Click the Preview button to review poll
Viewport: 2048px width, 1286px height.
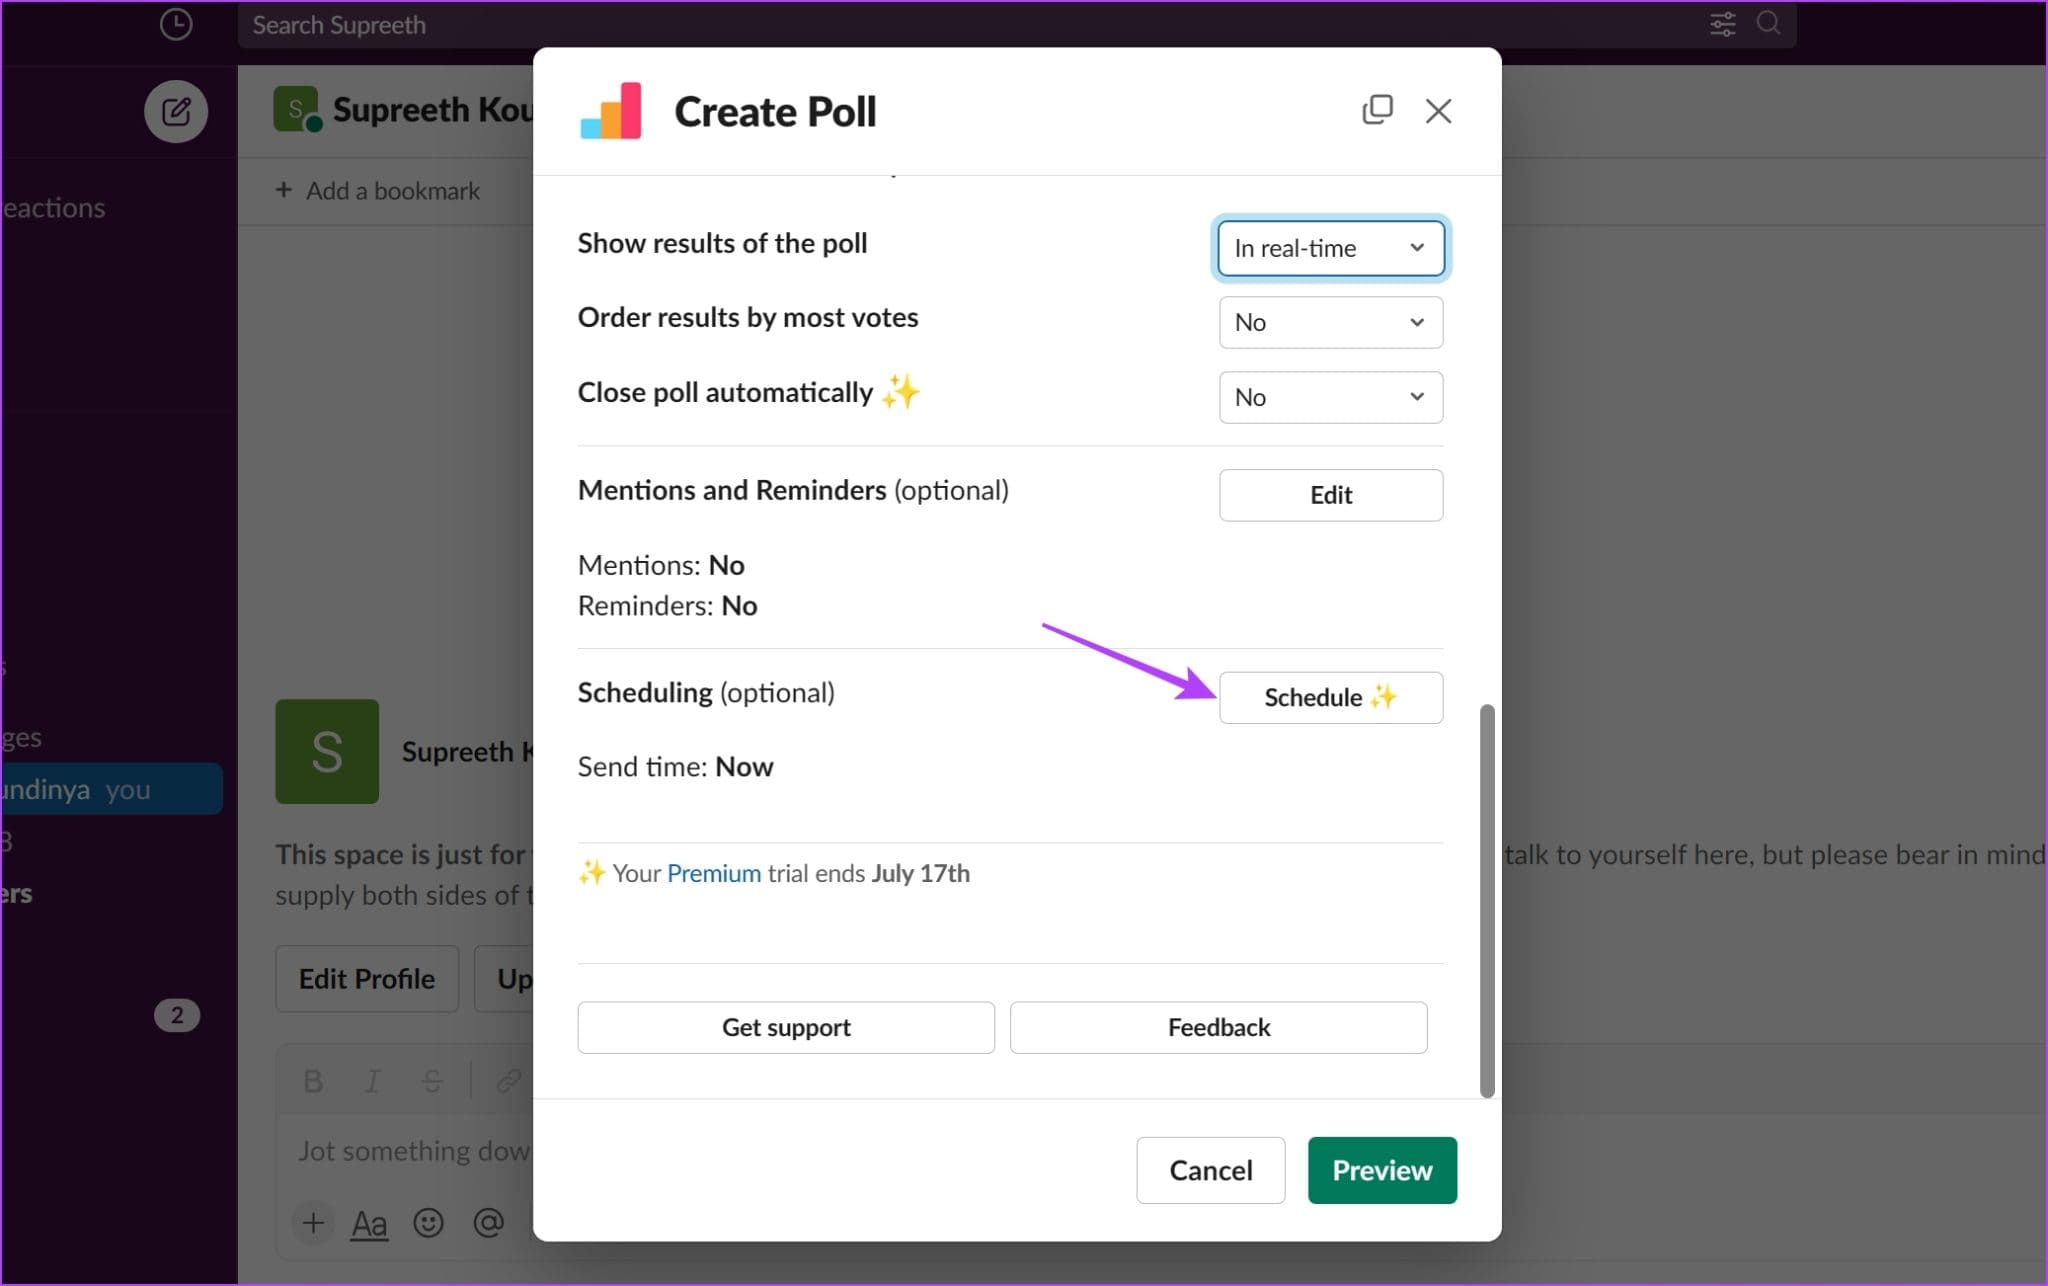coord(1382,1170)
